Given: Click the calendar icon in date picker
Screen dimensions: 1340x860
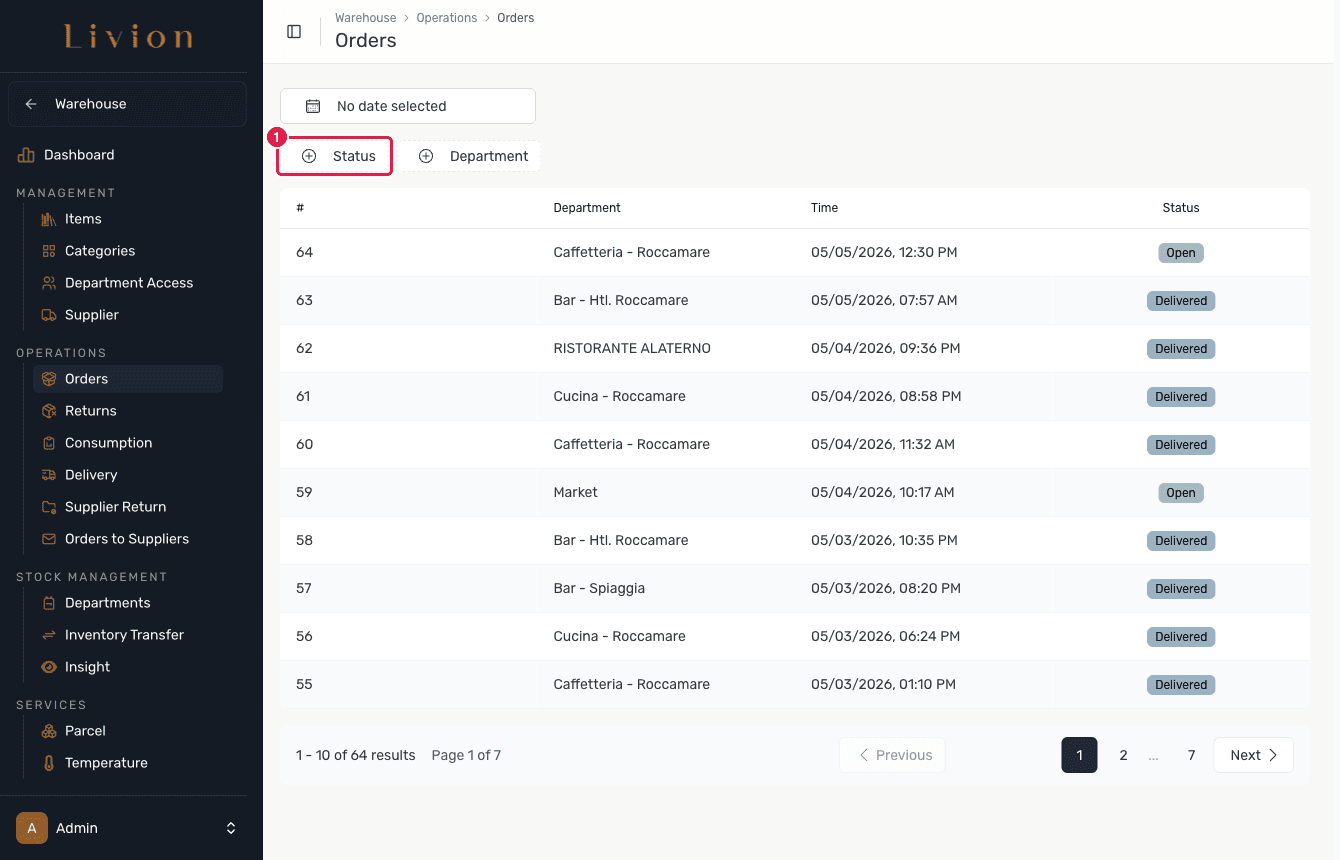Looking at the screenshot, I should point(313,106).
